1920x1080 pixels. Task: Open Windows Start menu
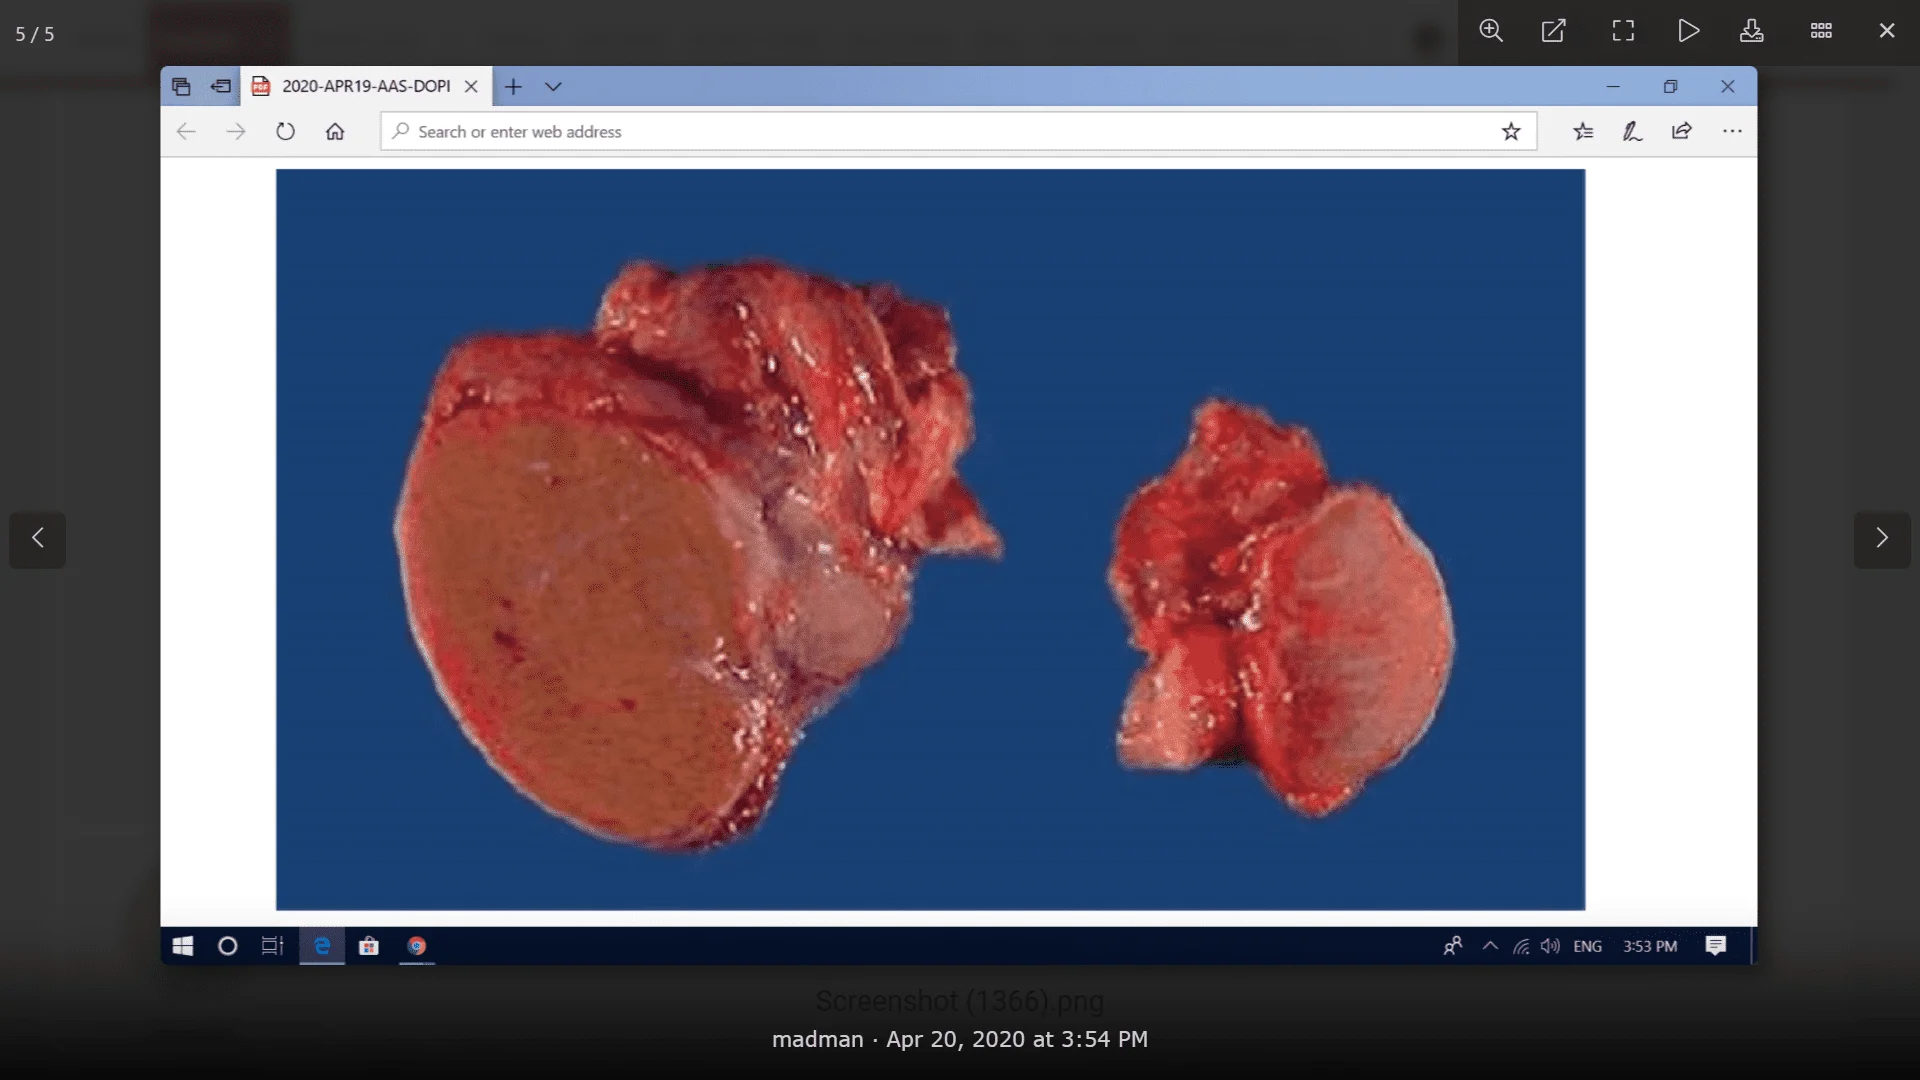click(182, 946)
